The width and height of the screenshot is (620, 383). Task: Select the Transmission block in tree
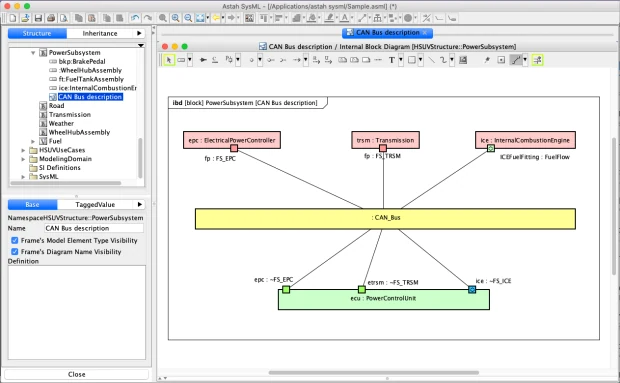coord(70,115)
